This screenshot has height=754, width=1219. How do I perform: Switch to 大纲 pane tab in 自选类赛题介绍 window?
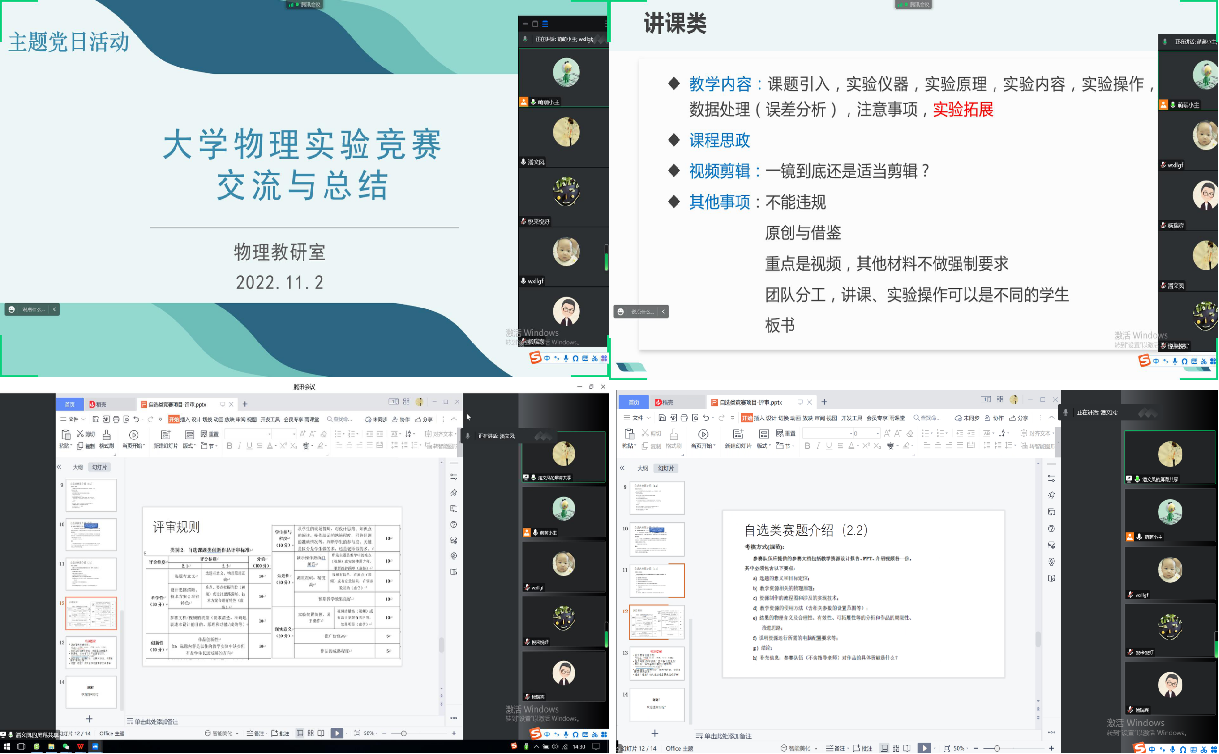643,468
